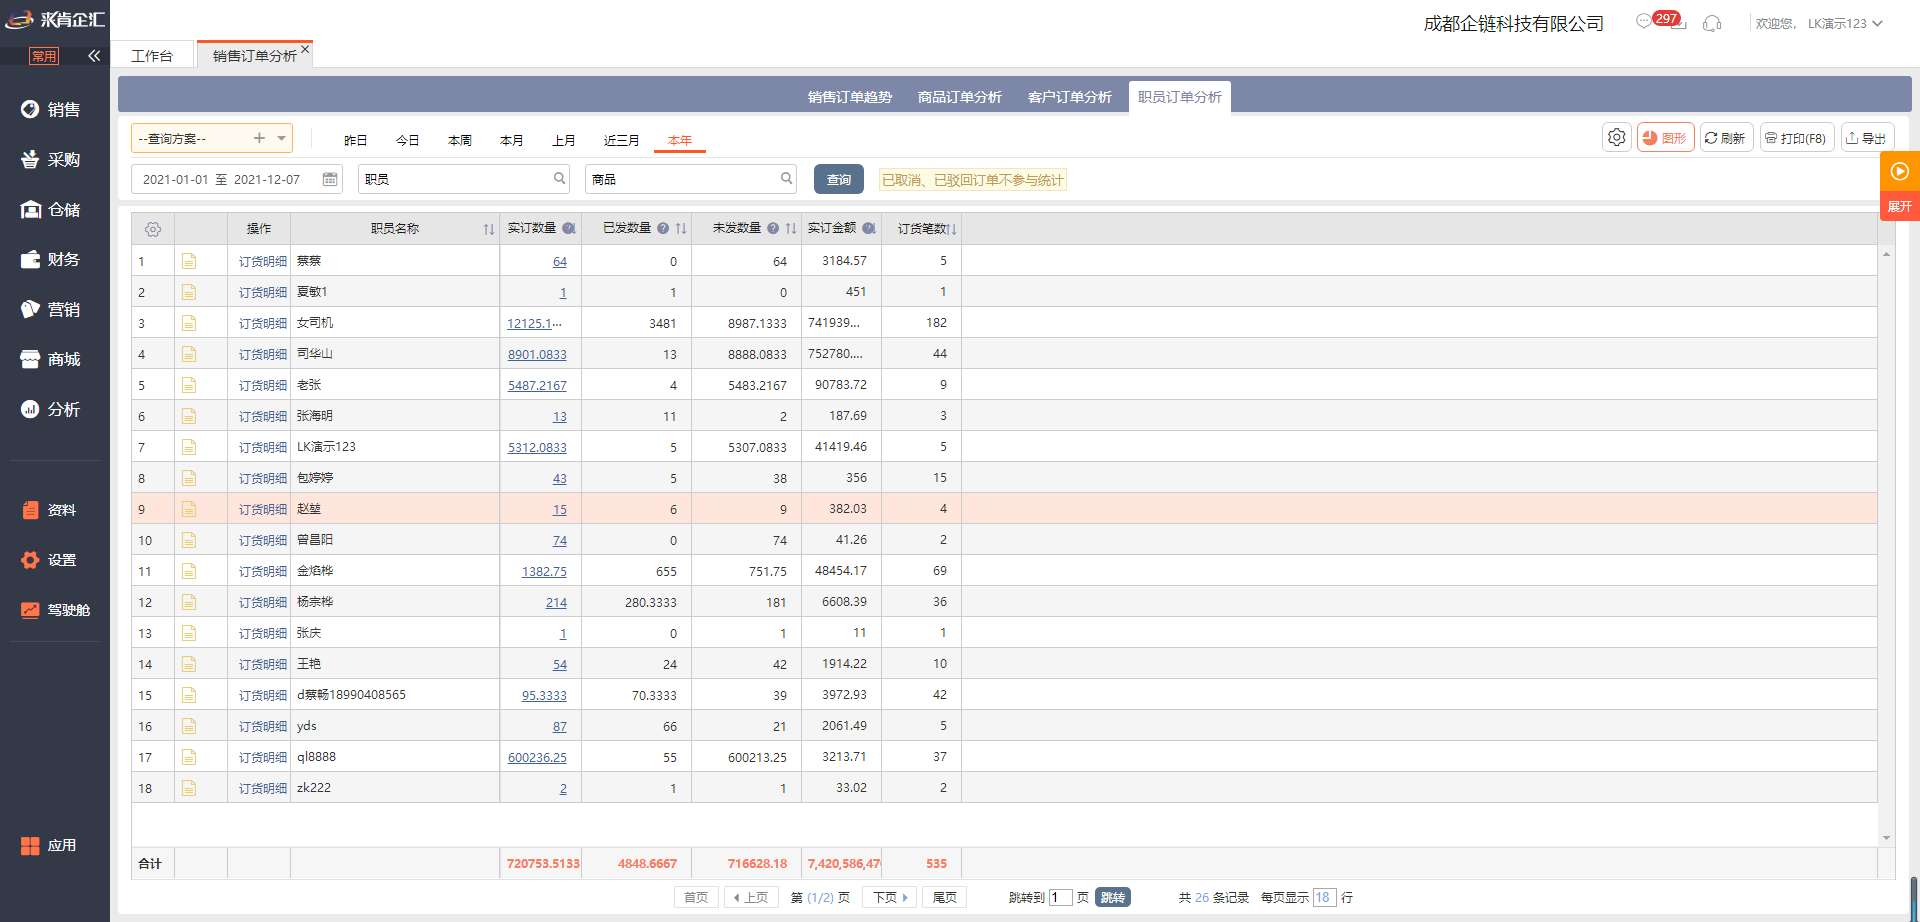Sort by the 职员名称 column arrows
Viewport: 1920px width, 922px height.
(488, 229)
